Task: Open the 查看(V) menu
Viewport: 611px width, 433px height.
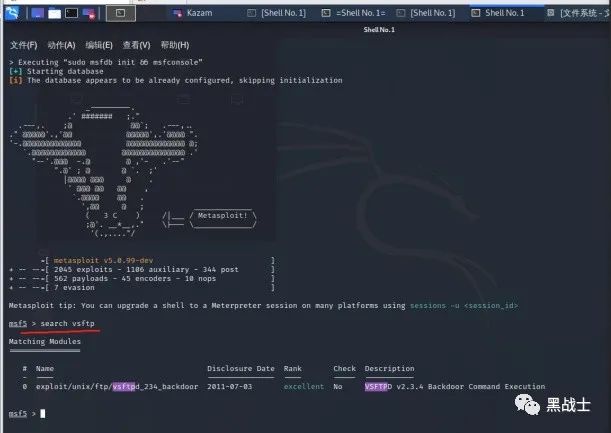Action: click(136, 45)
